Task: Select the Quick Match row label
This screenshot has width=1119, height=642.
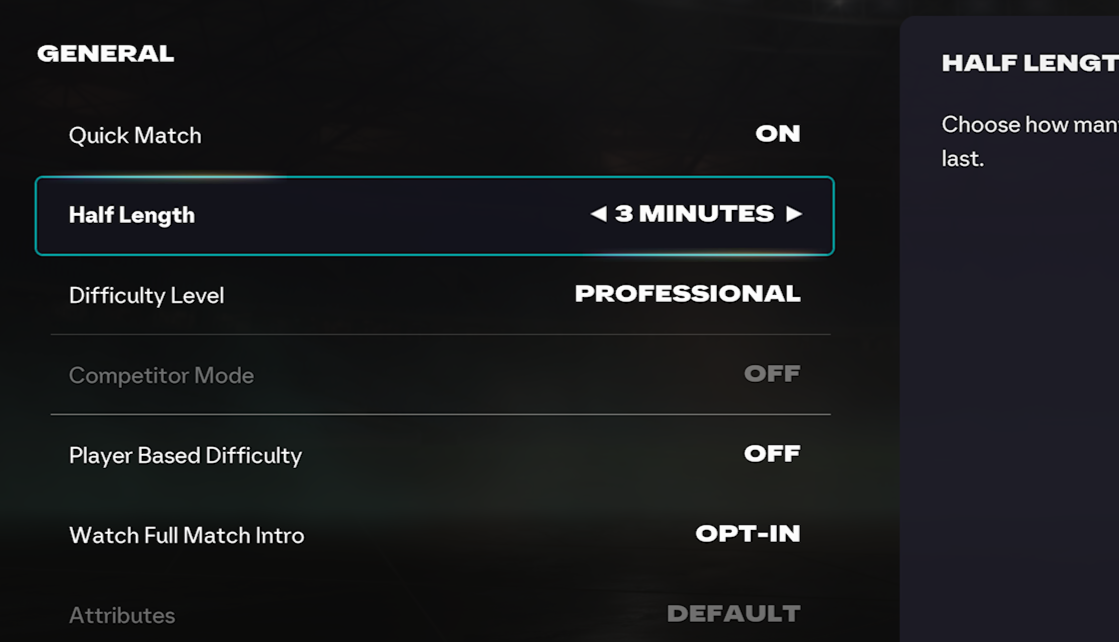Action: (135, 136)
